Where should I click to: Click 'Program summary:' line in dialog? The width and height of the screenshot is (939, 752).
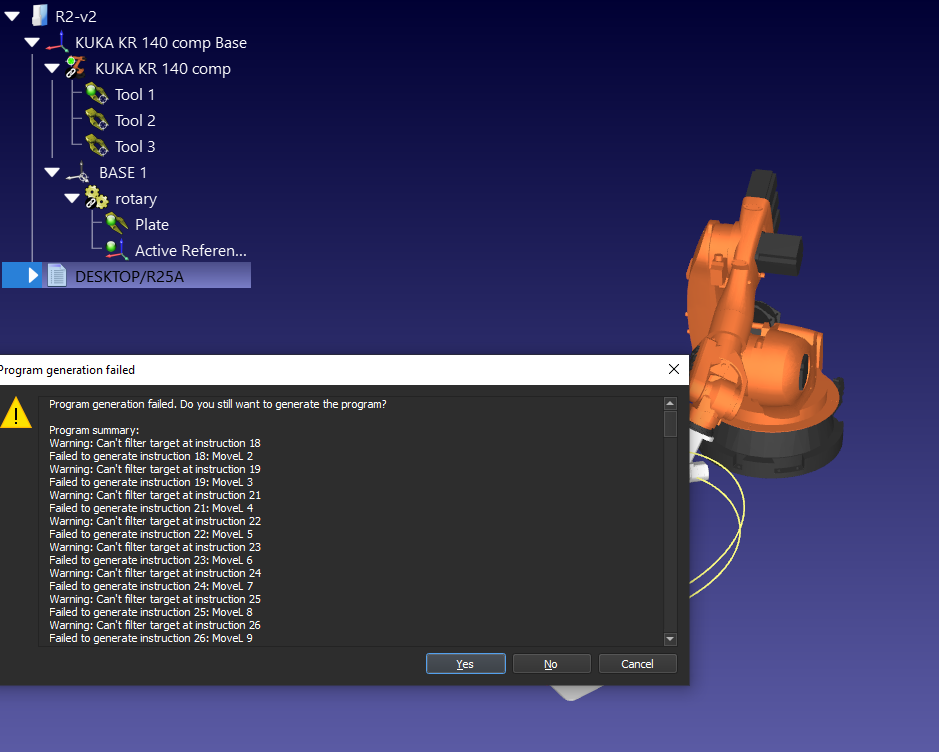[x=94, y=430]
